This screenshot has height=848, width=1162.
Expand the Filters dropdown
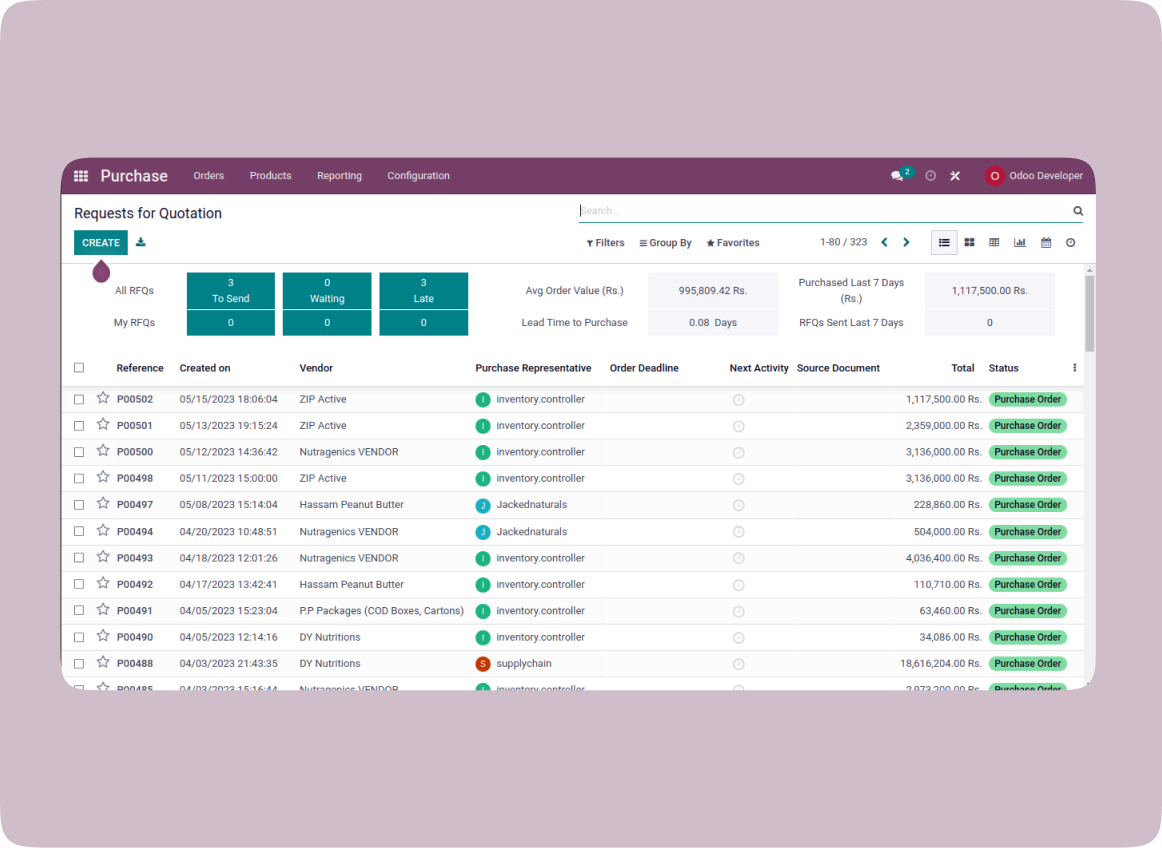(x=605, y=243)
